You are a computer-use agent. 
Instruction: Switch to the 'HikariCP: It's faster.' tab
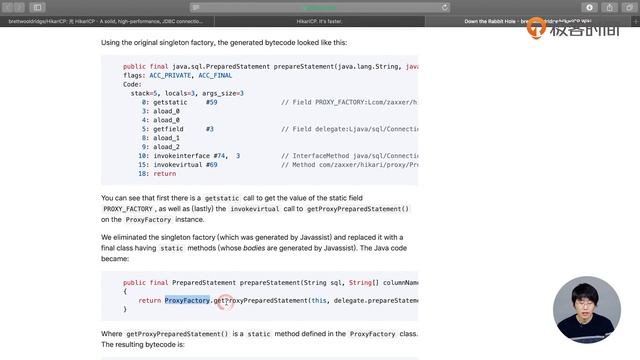(x=319, y=21)
